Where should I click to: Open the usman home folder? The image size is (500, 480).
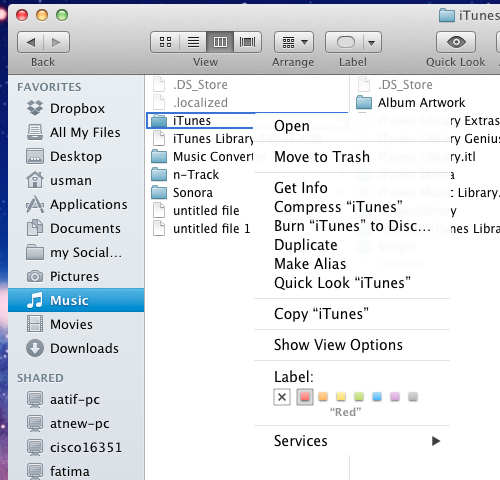(76, 180)
